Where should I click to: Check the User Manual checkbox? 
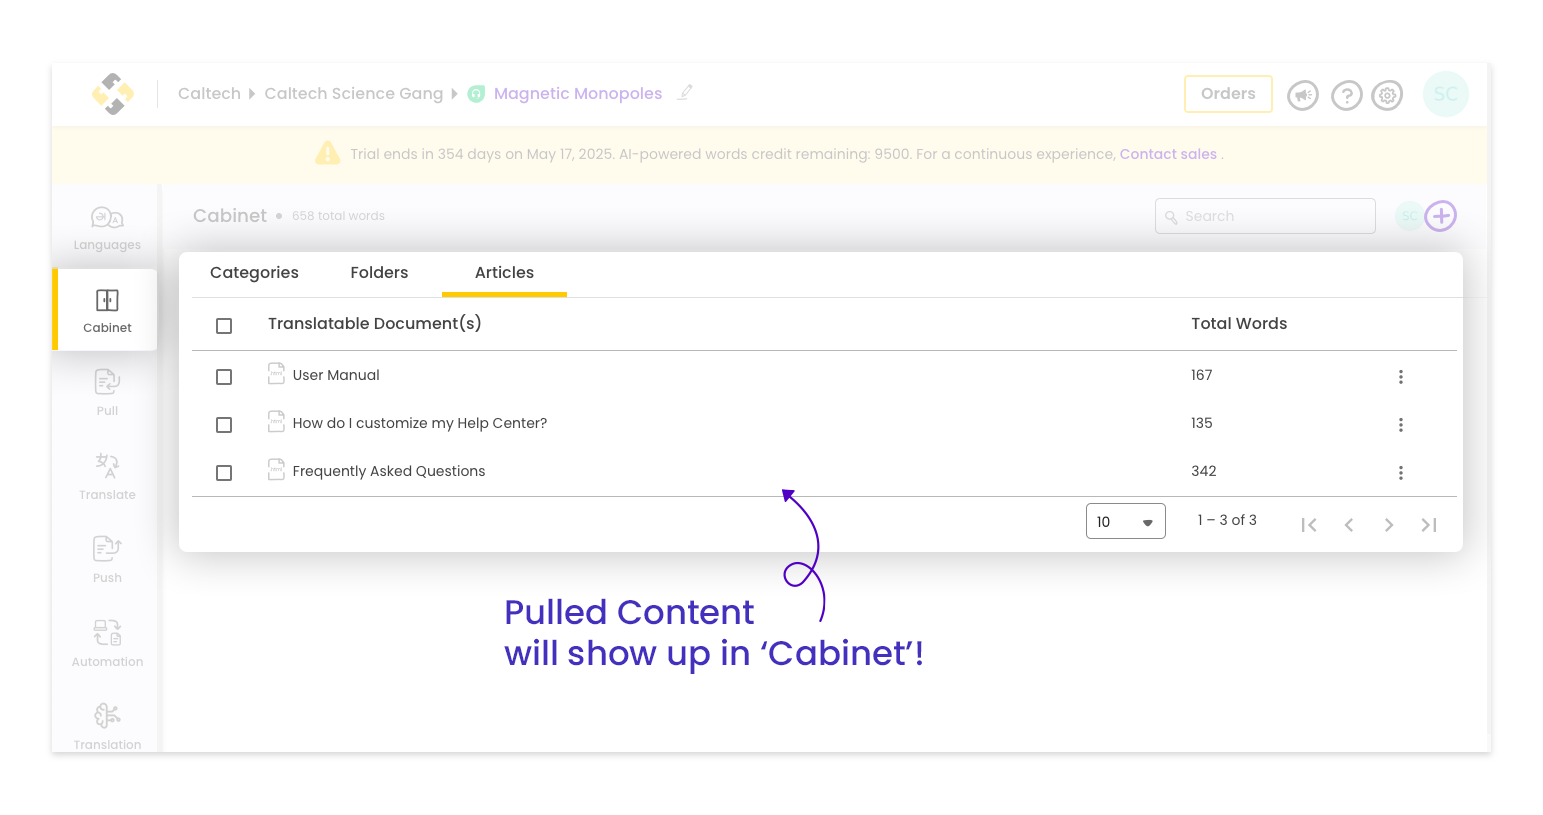[224, 377]
